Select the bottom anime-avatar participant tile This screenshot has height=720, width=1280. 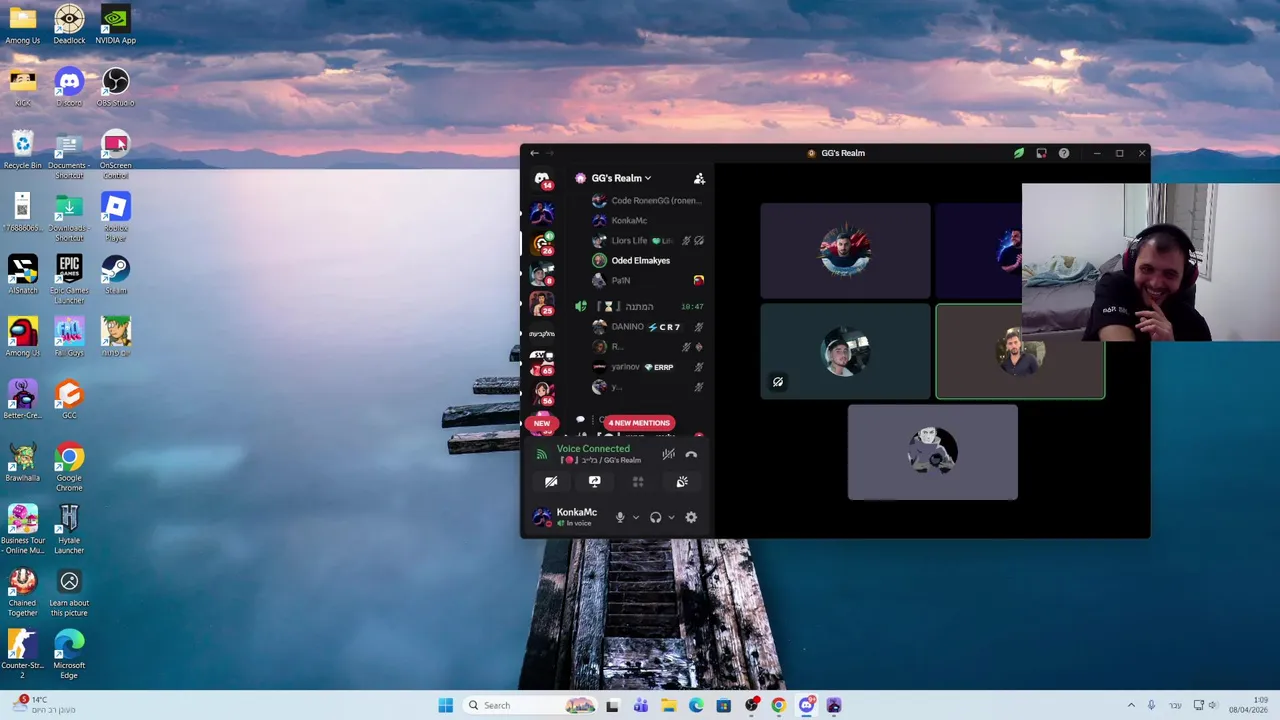(932, 452)
